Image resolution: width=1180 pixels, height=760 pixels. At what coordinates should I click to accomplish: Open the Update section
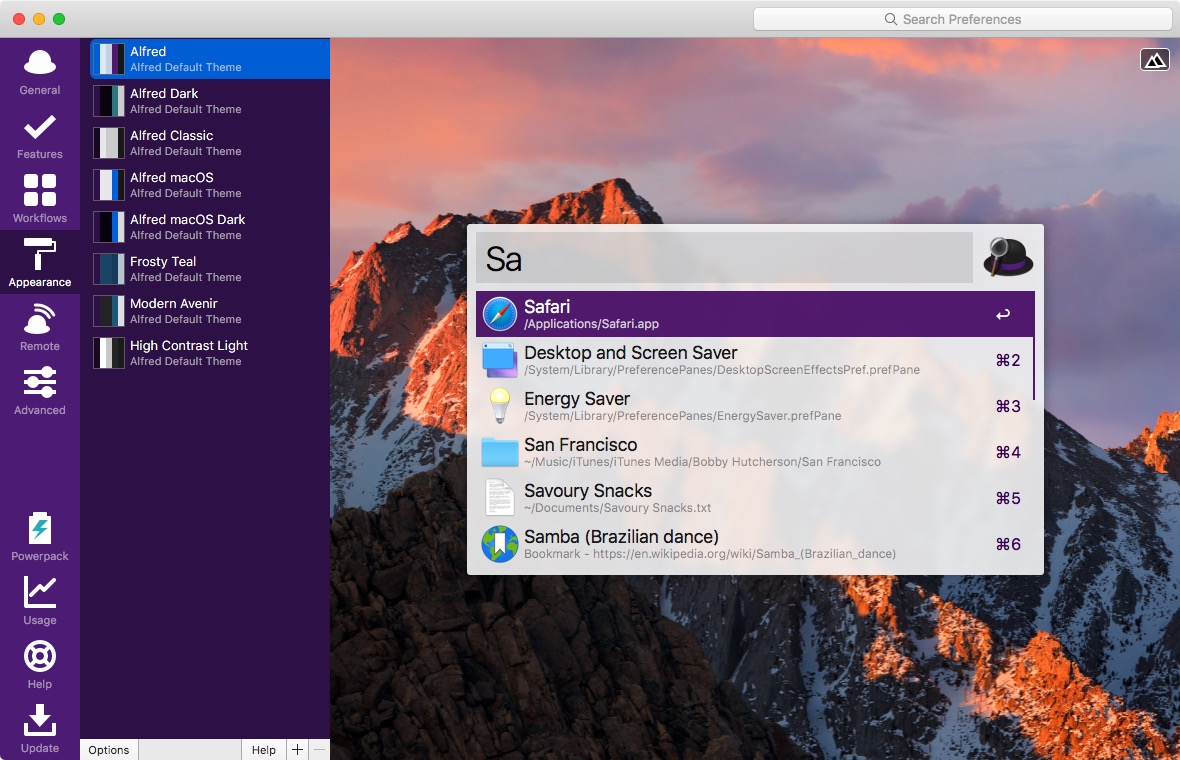pos(40,729)
